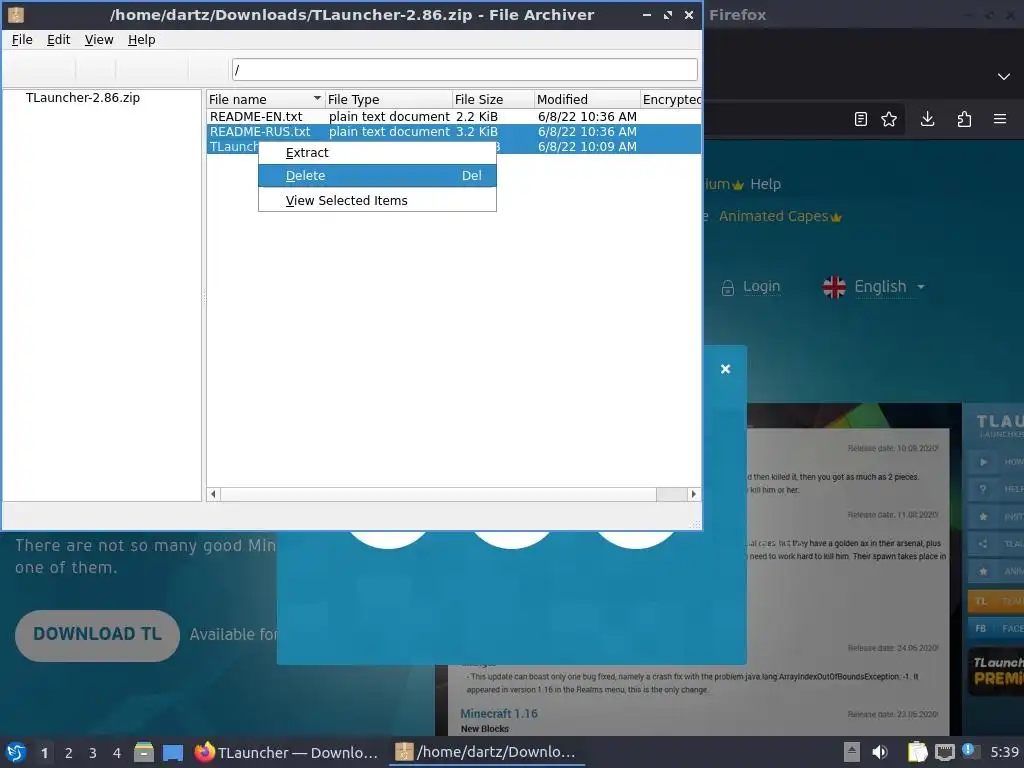Choose Extract from the context menu

[x=377, y=153]
